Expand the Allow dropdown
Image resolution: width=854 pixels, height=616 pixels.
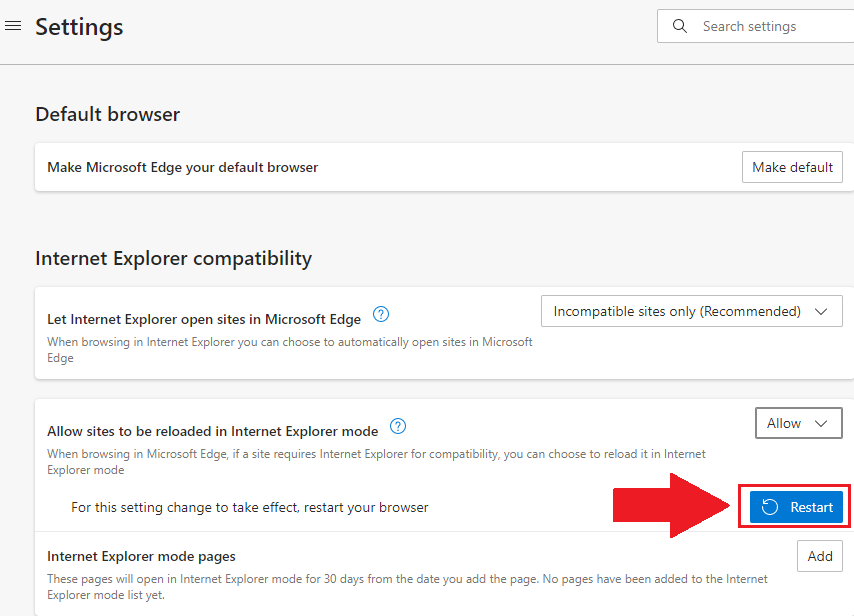click(x=798, y=423)
